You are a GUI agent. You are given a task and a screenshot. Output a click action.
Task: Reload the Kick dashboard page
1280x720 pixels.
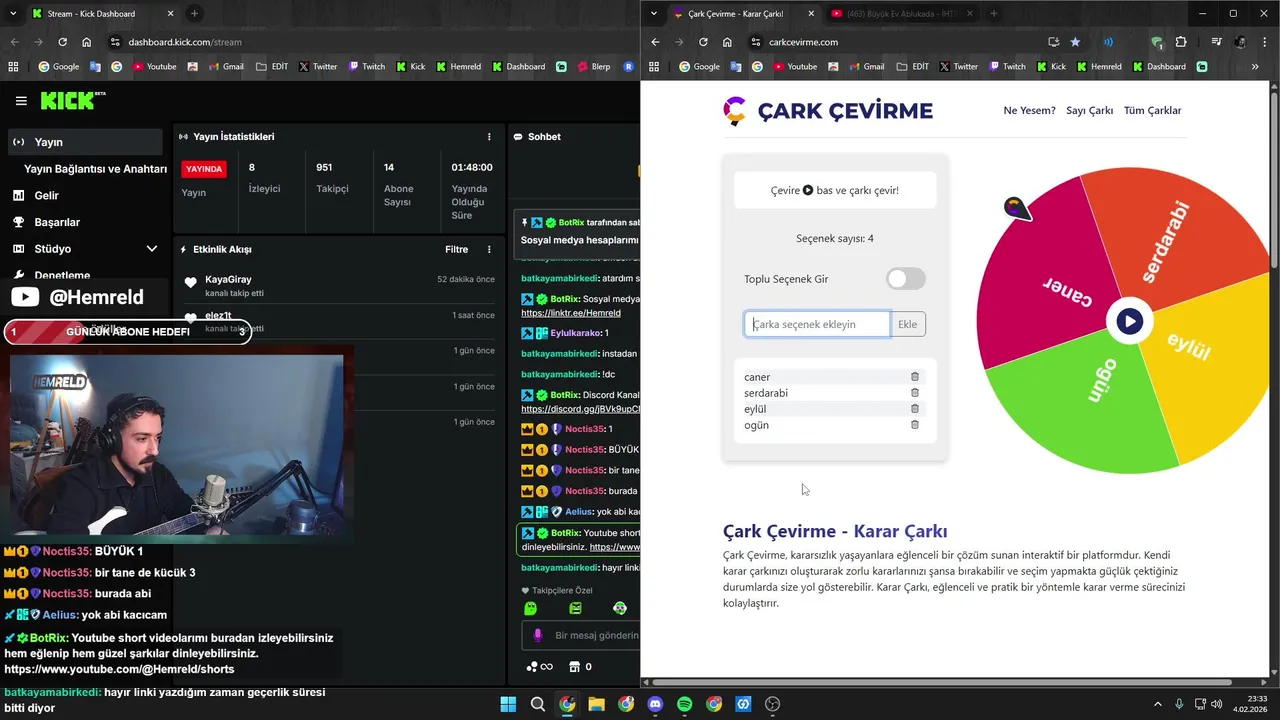coord(62,42)
